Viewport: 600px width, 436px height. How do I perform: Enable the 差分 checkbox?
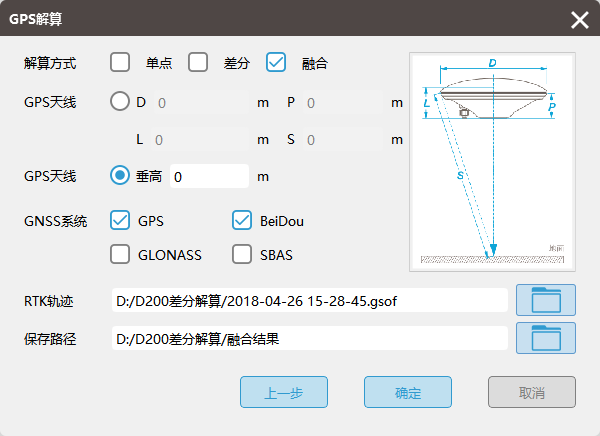198,62
